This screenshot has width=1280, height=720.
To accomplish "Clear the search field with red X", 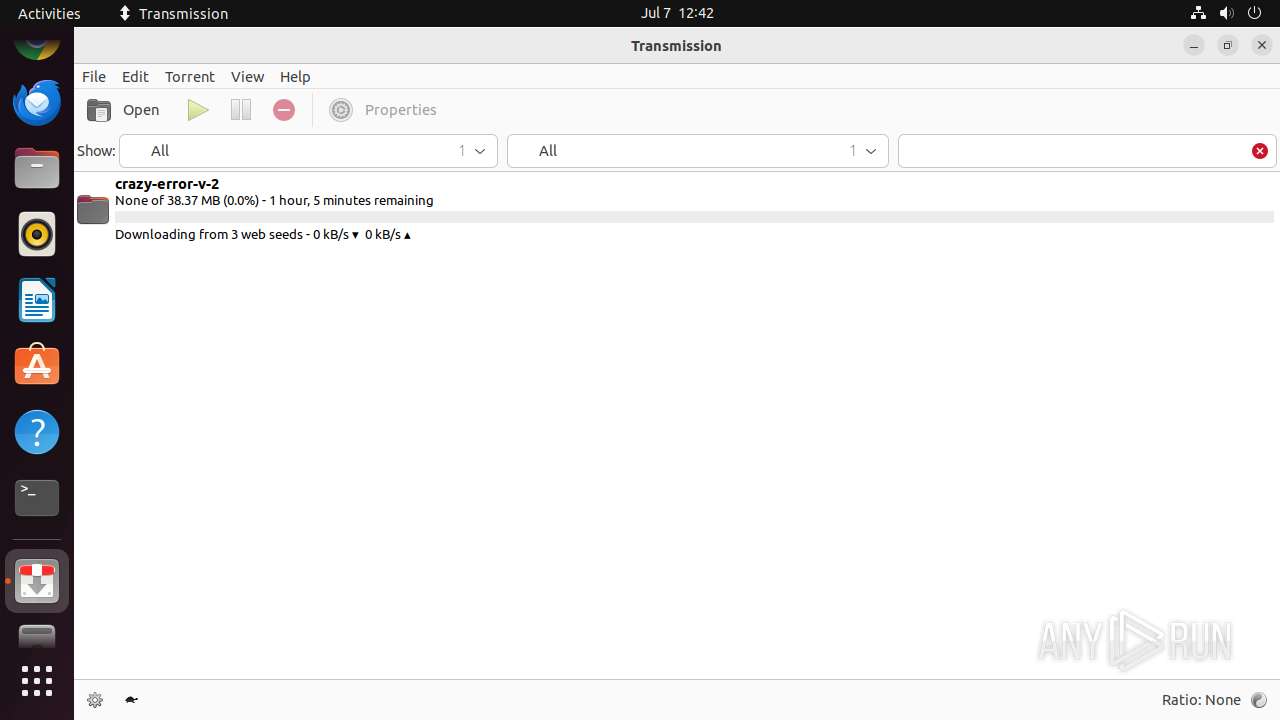I will [x=1260, y=151].
